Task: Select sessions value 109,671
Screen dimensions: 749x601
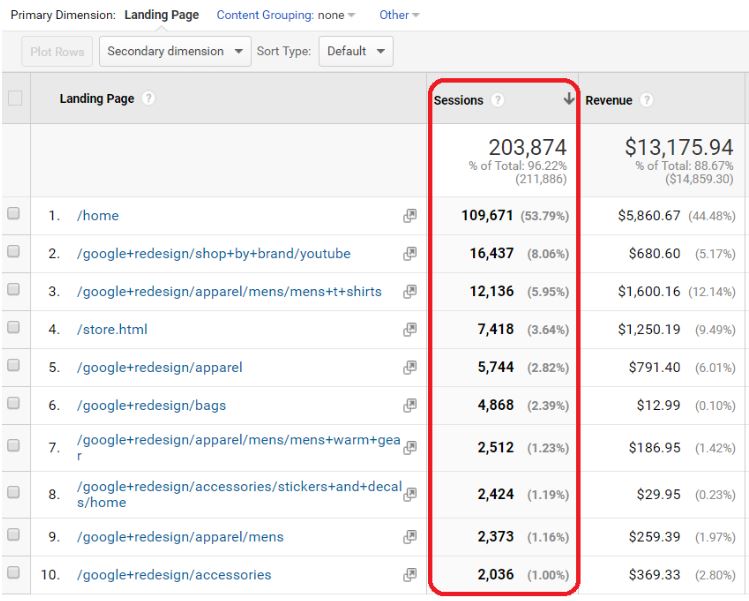Action: (x=487, y=215)
